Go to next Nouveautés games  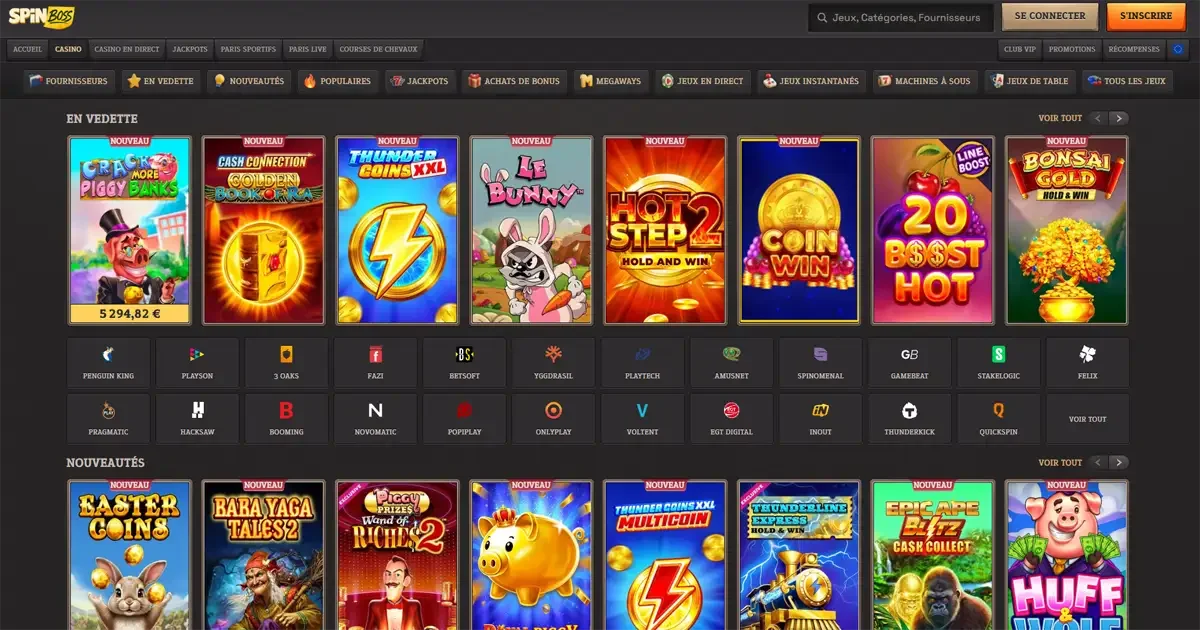coord(1119,462)
